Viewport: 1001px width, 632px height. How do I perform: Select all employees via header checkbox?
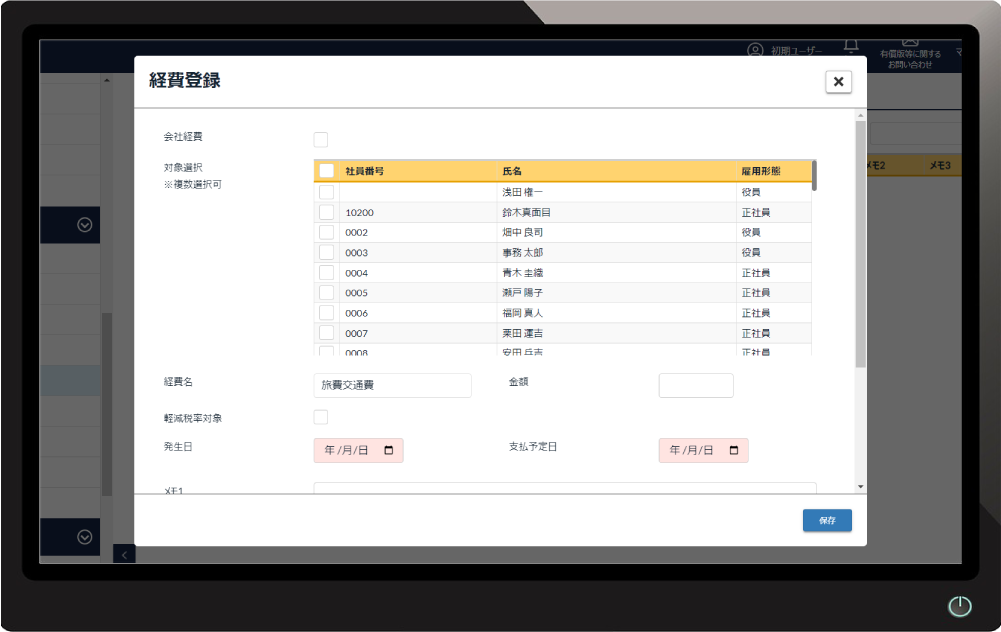[326, 171]
